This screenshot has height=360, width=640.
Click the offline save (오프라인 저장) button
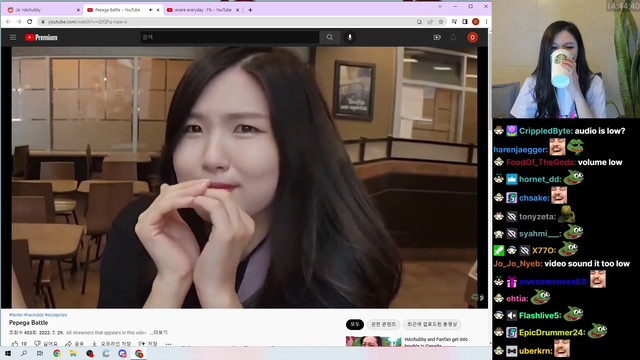point(111,344)
